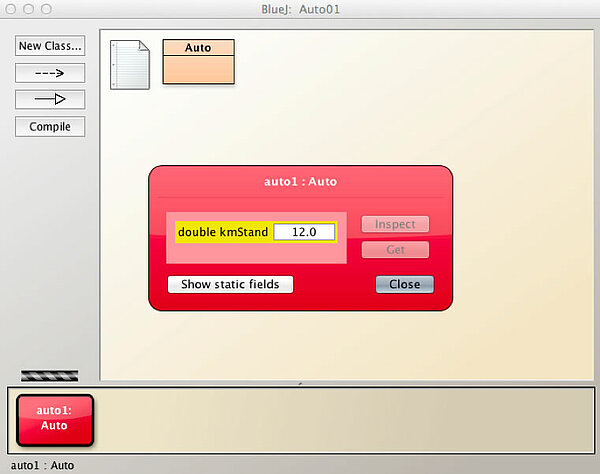Click the red window close button

(x=11, y=8)
